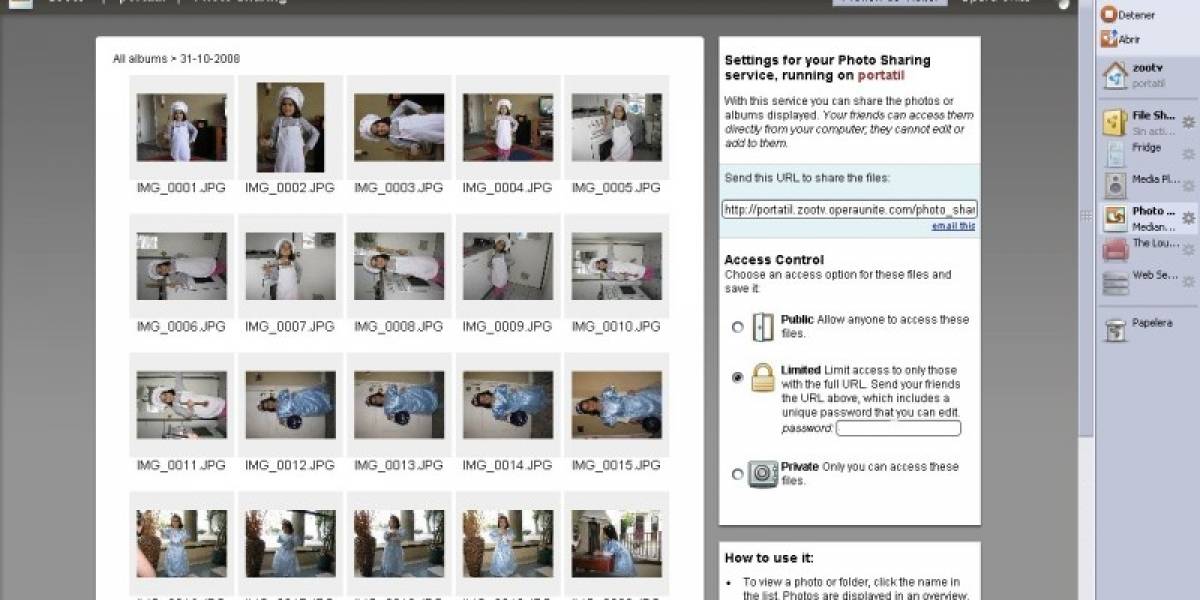Open the IMG_0014.JPG thumbnail

point(508,405)
